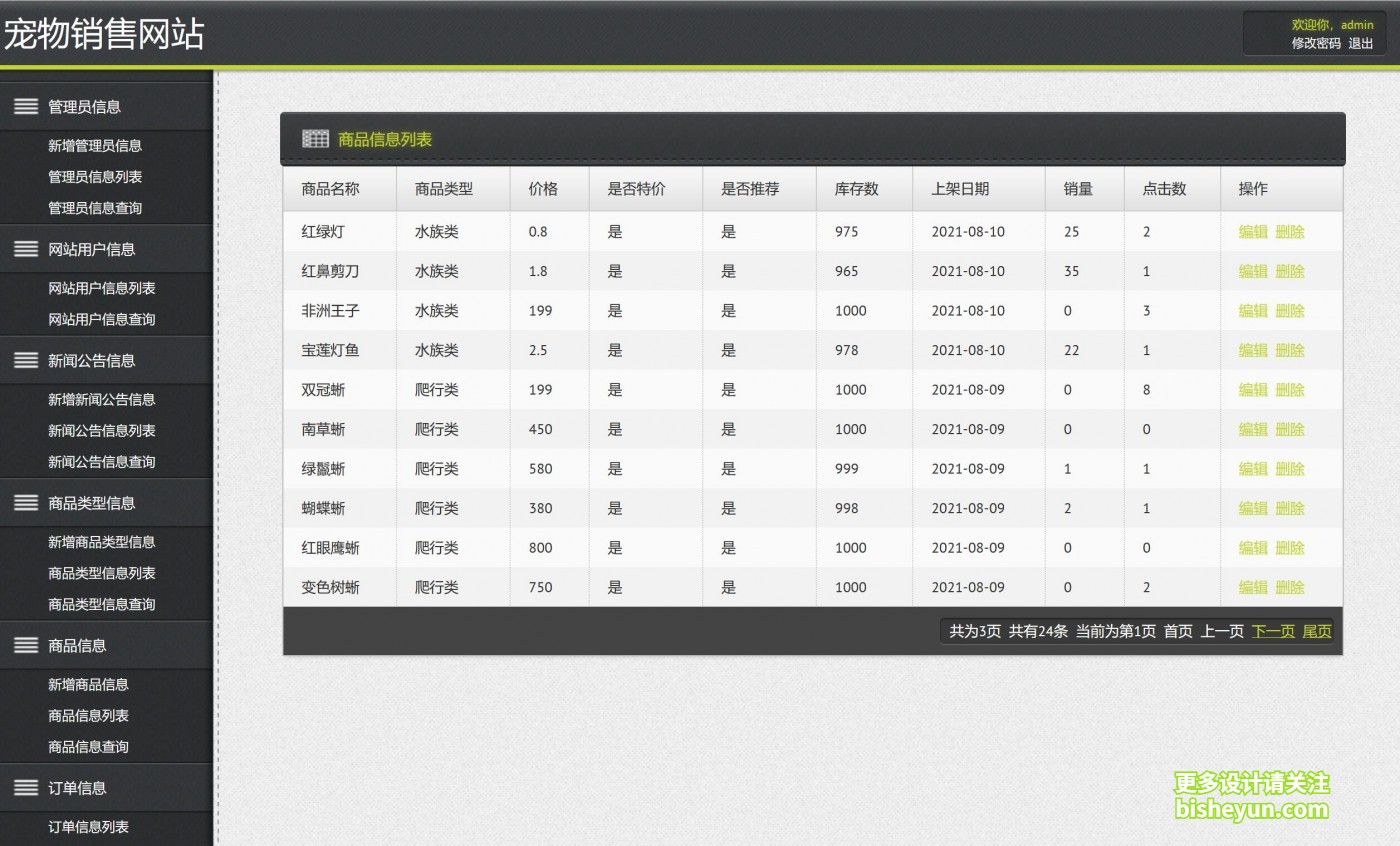Viewport: 1400px width, 846px height.
Task: Edit the 双冠蜥 product row
Action: point(1253,390)
